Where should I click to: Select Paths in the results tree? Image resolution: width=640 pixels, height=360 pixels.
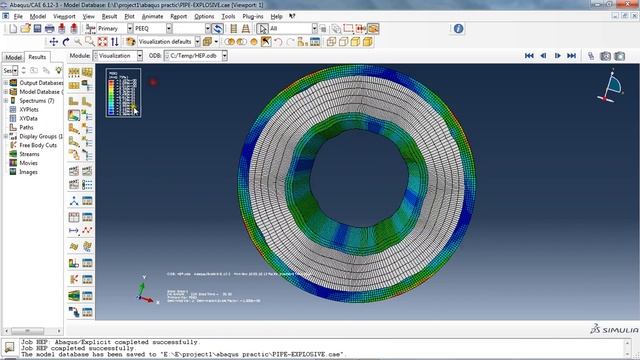click(26, 127)
